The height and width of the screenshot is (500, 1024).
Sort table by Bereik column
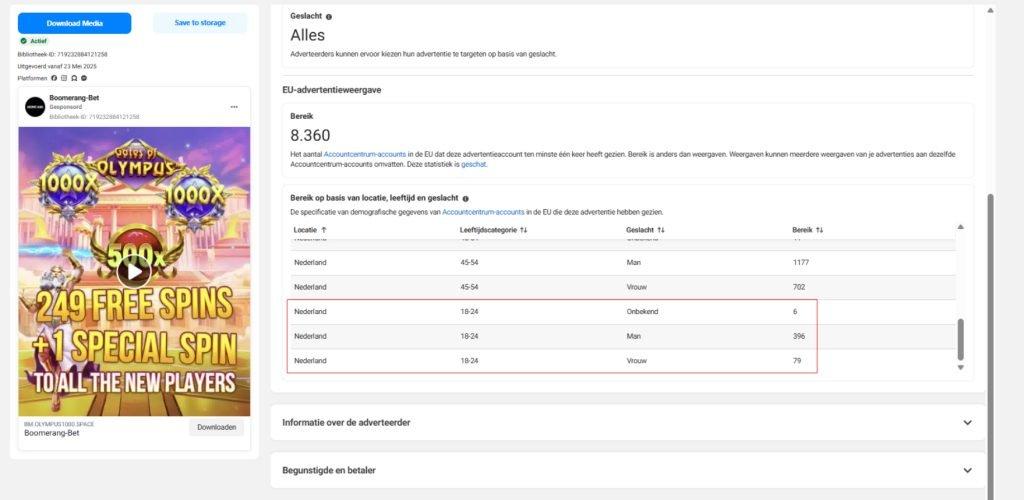[808, 230]
